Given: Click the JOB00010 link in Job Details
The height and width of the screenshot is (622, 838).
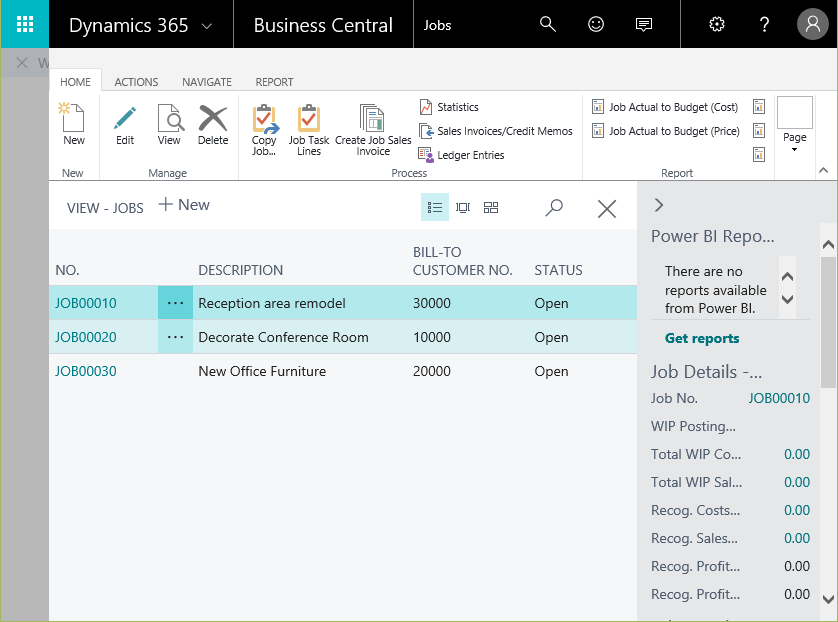Looking at the screenshot, I should point(779,398).
